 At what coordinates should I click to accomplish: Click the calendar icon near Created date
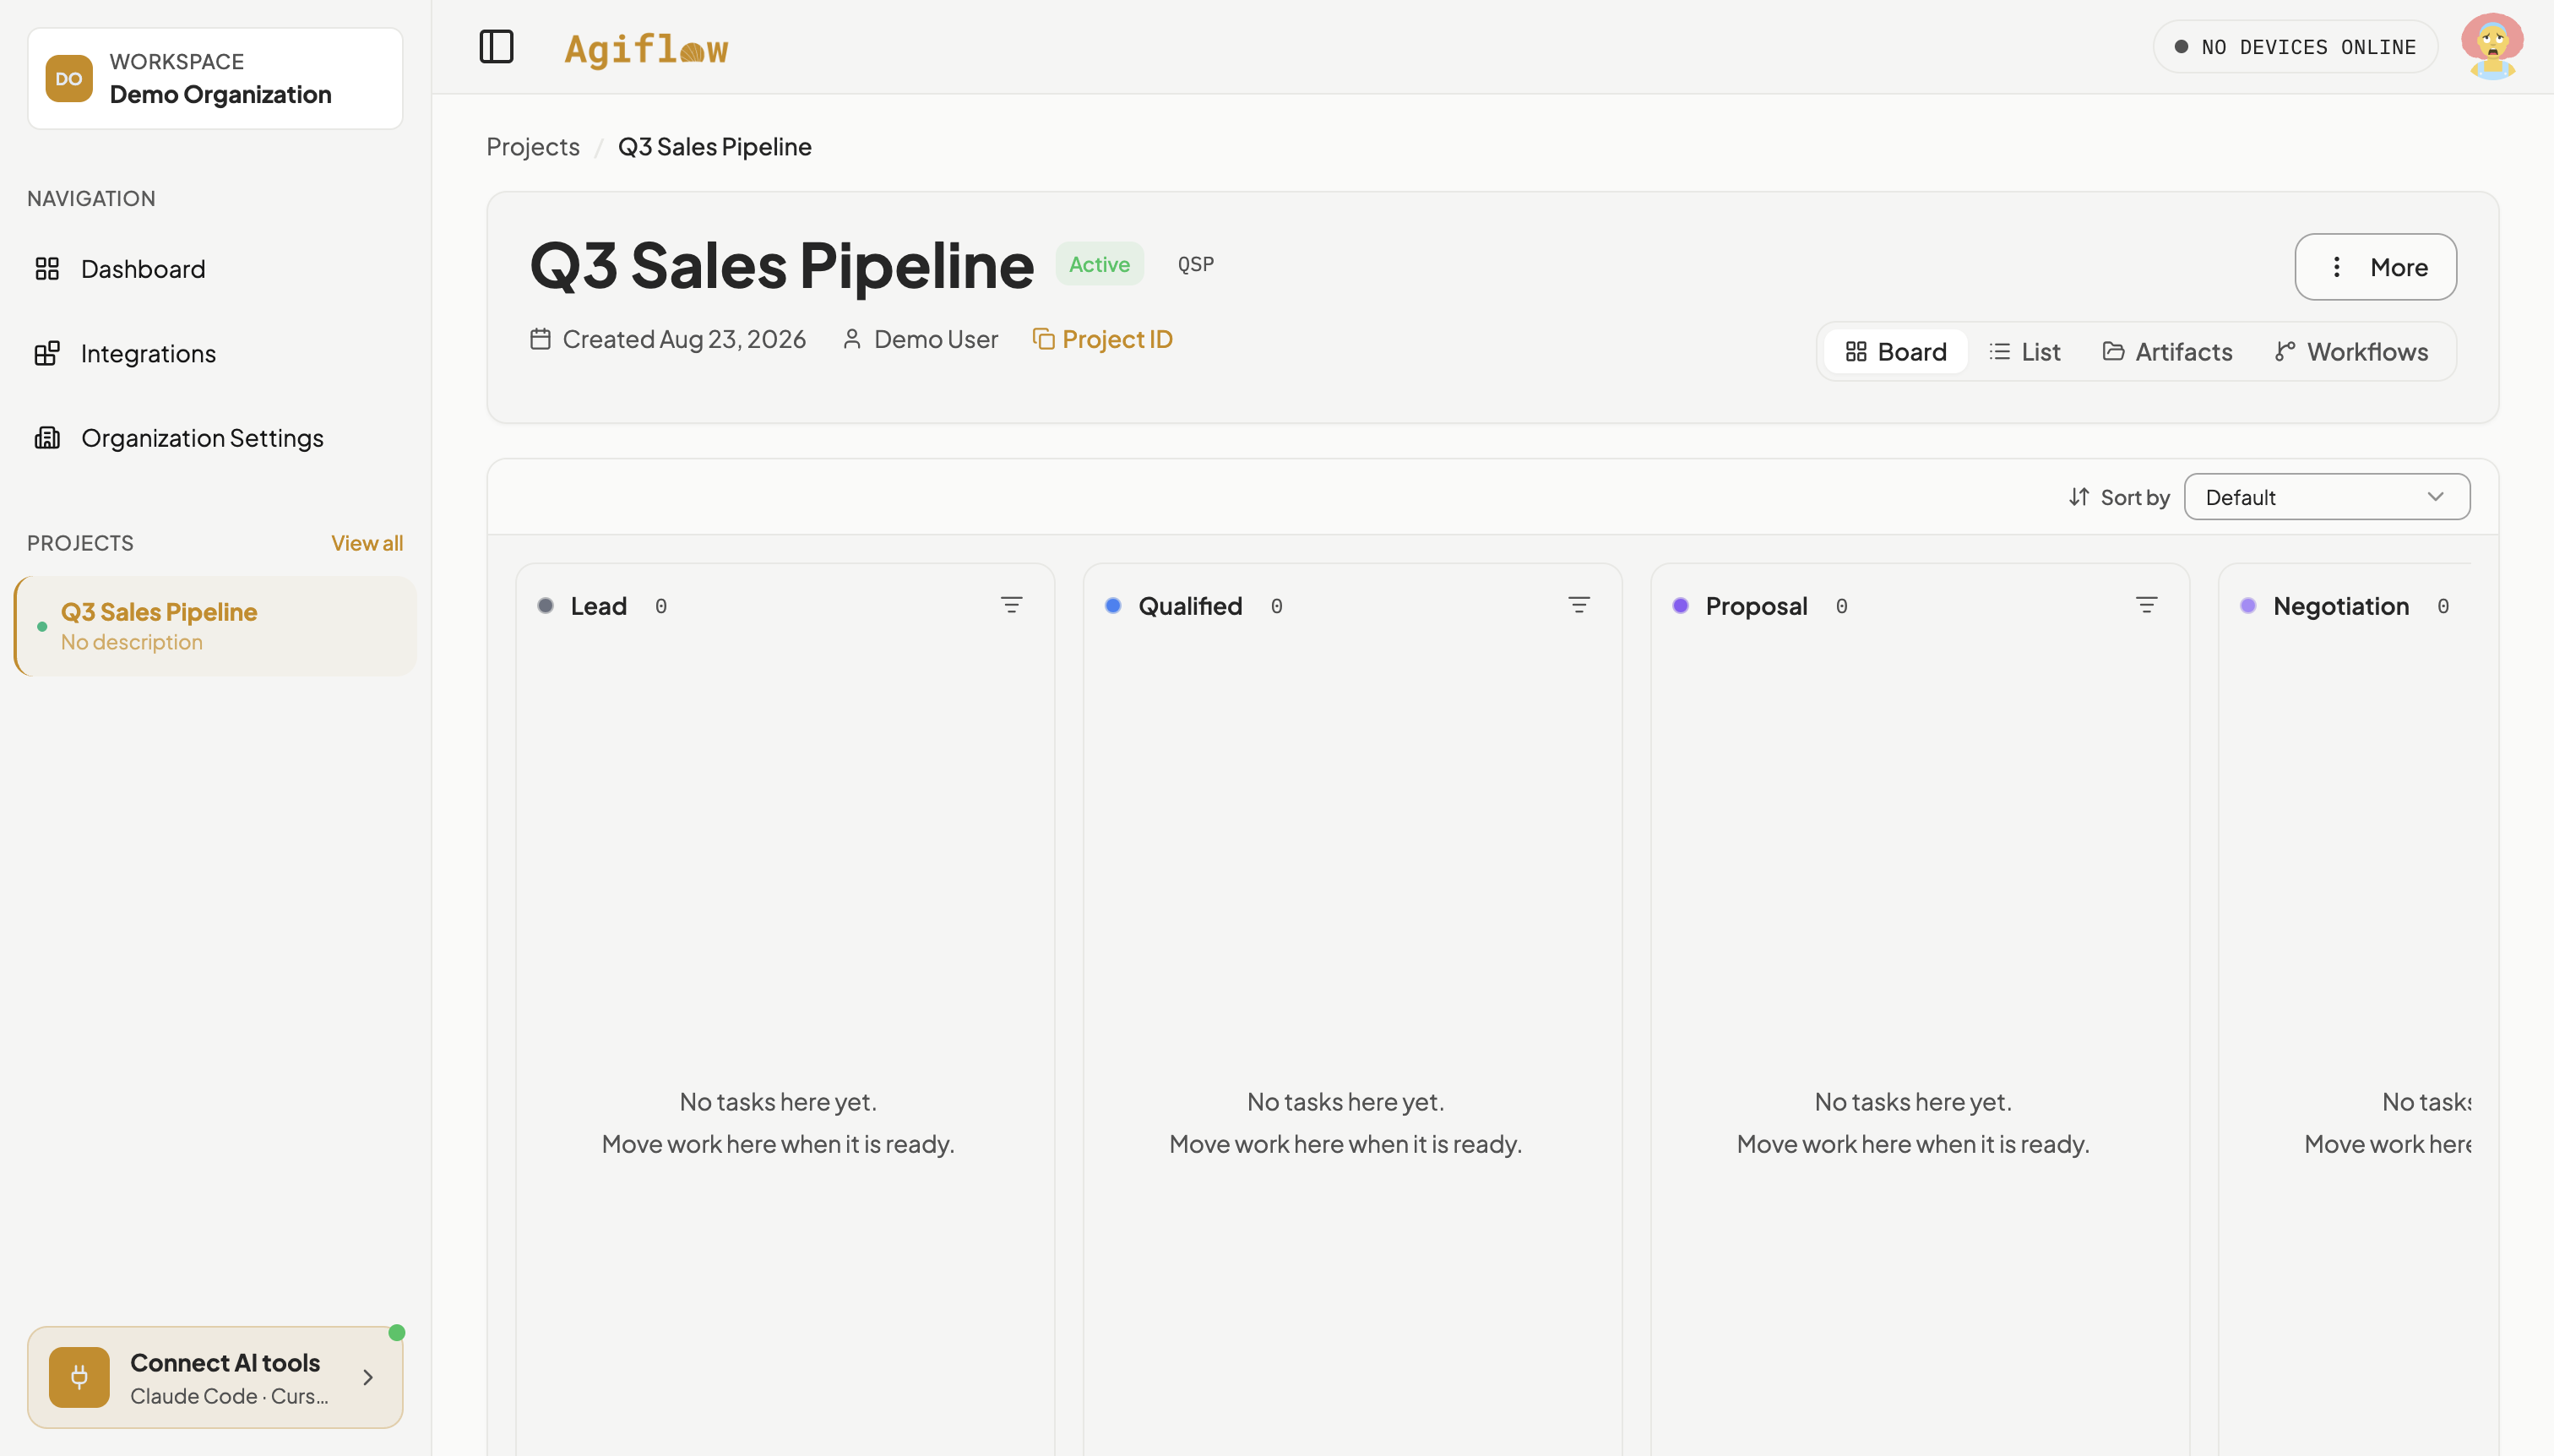(x=540, y=339)
